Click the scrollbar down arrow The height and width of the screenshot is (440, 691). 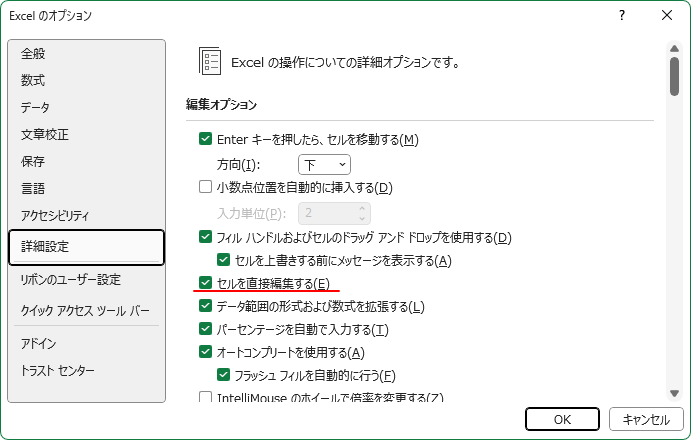click(x=674, y=393)
